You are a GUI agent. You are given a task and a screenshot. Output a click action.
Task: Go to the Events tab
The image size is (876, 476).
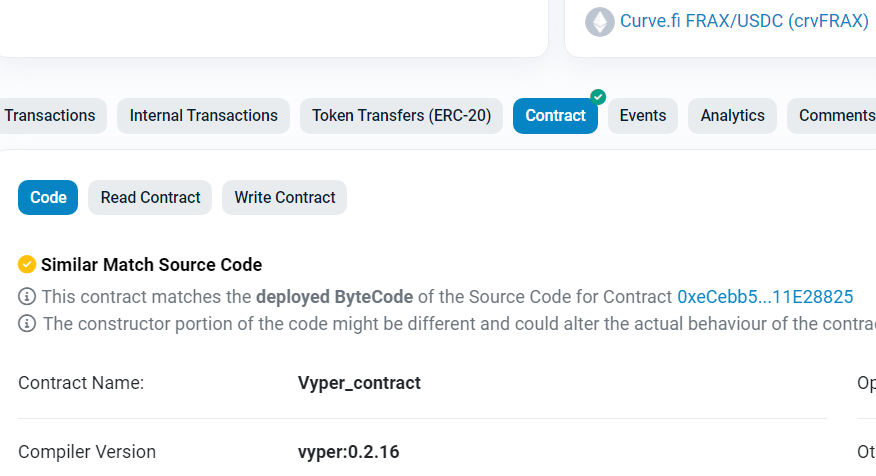[x=642, y=116]
